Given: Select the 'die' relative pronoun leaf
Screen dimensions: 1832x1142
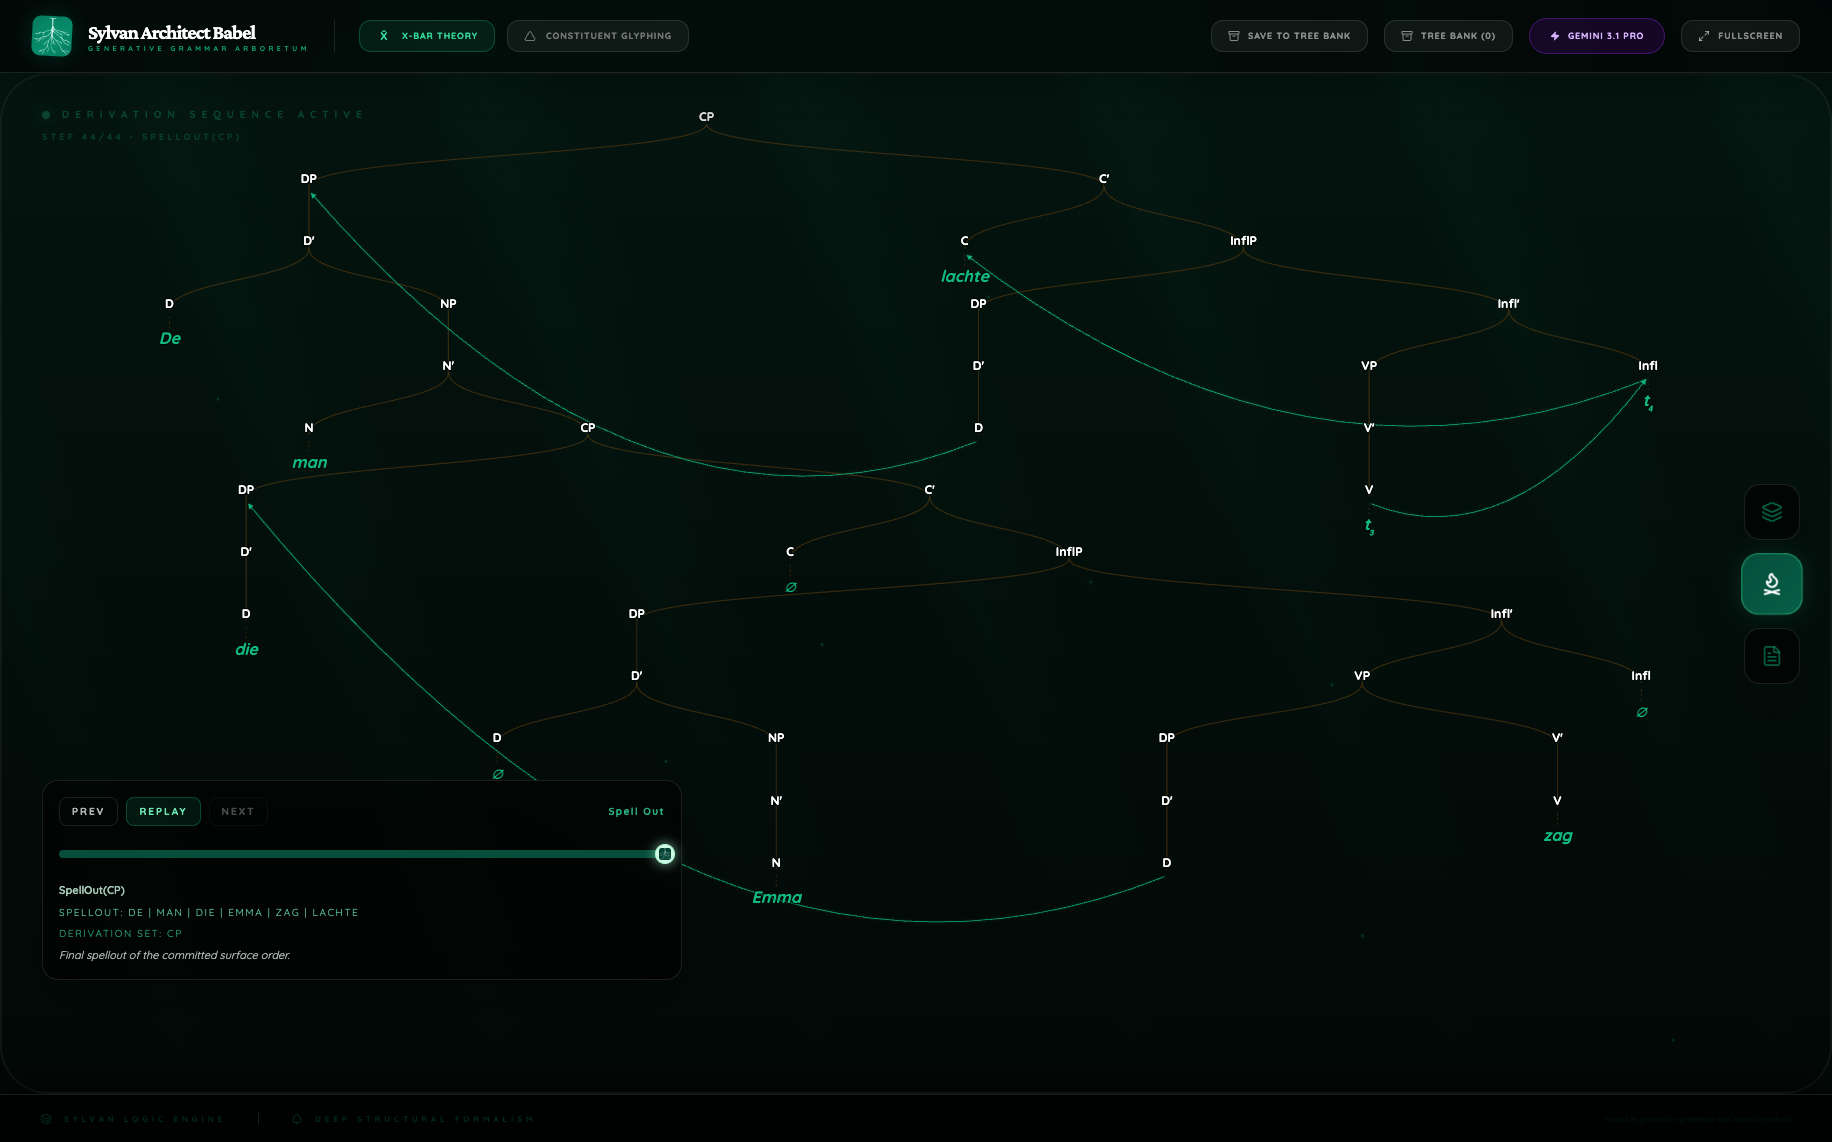Looking at the screenshot, I should (246, 650).
